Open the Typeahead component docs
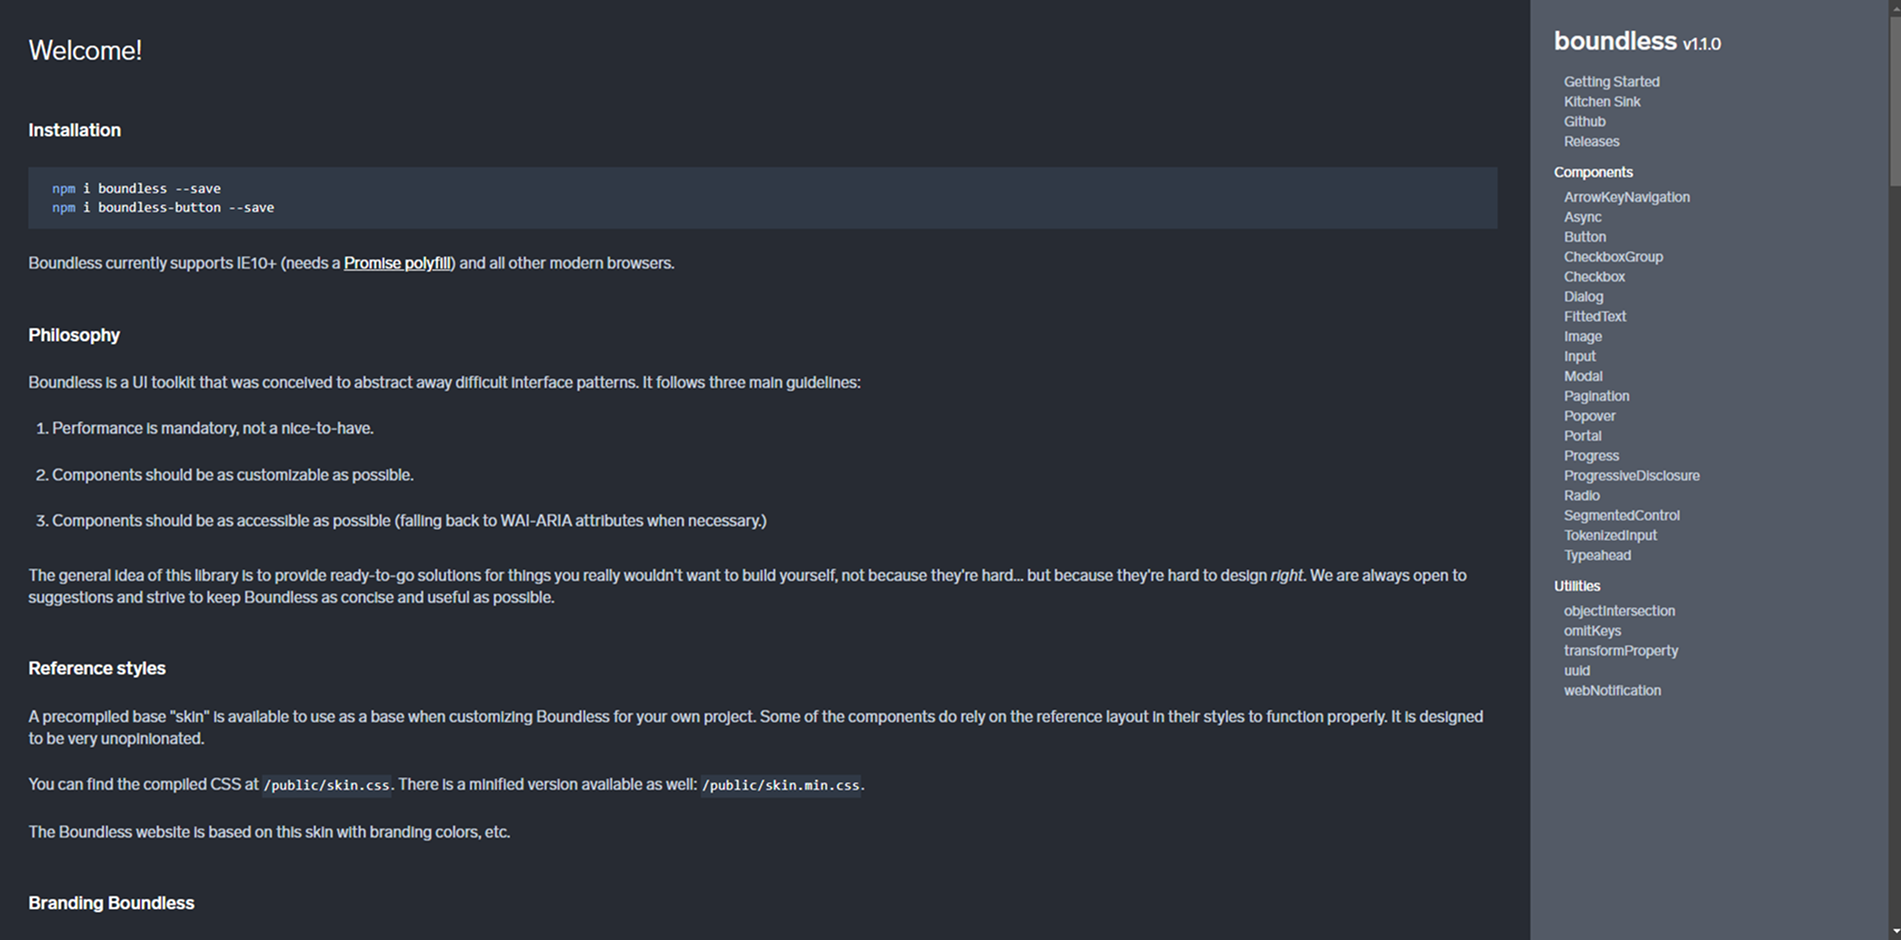The width and height of the screenshot is (1901, 940). pyautogui.click(x=1597, y=556)
